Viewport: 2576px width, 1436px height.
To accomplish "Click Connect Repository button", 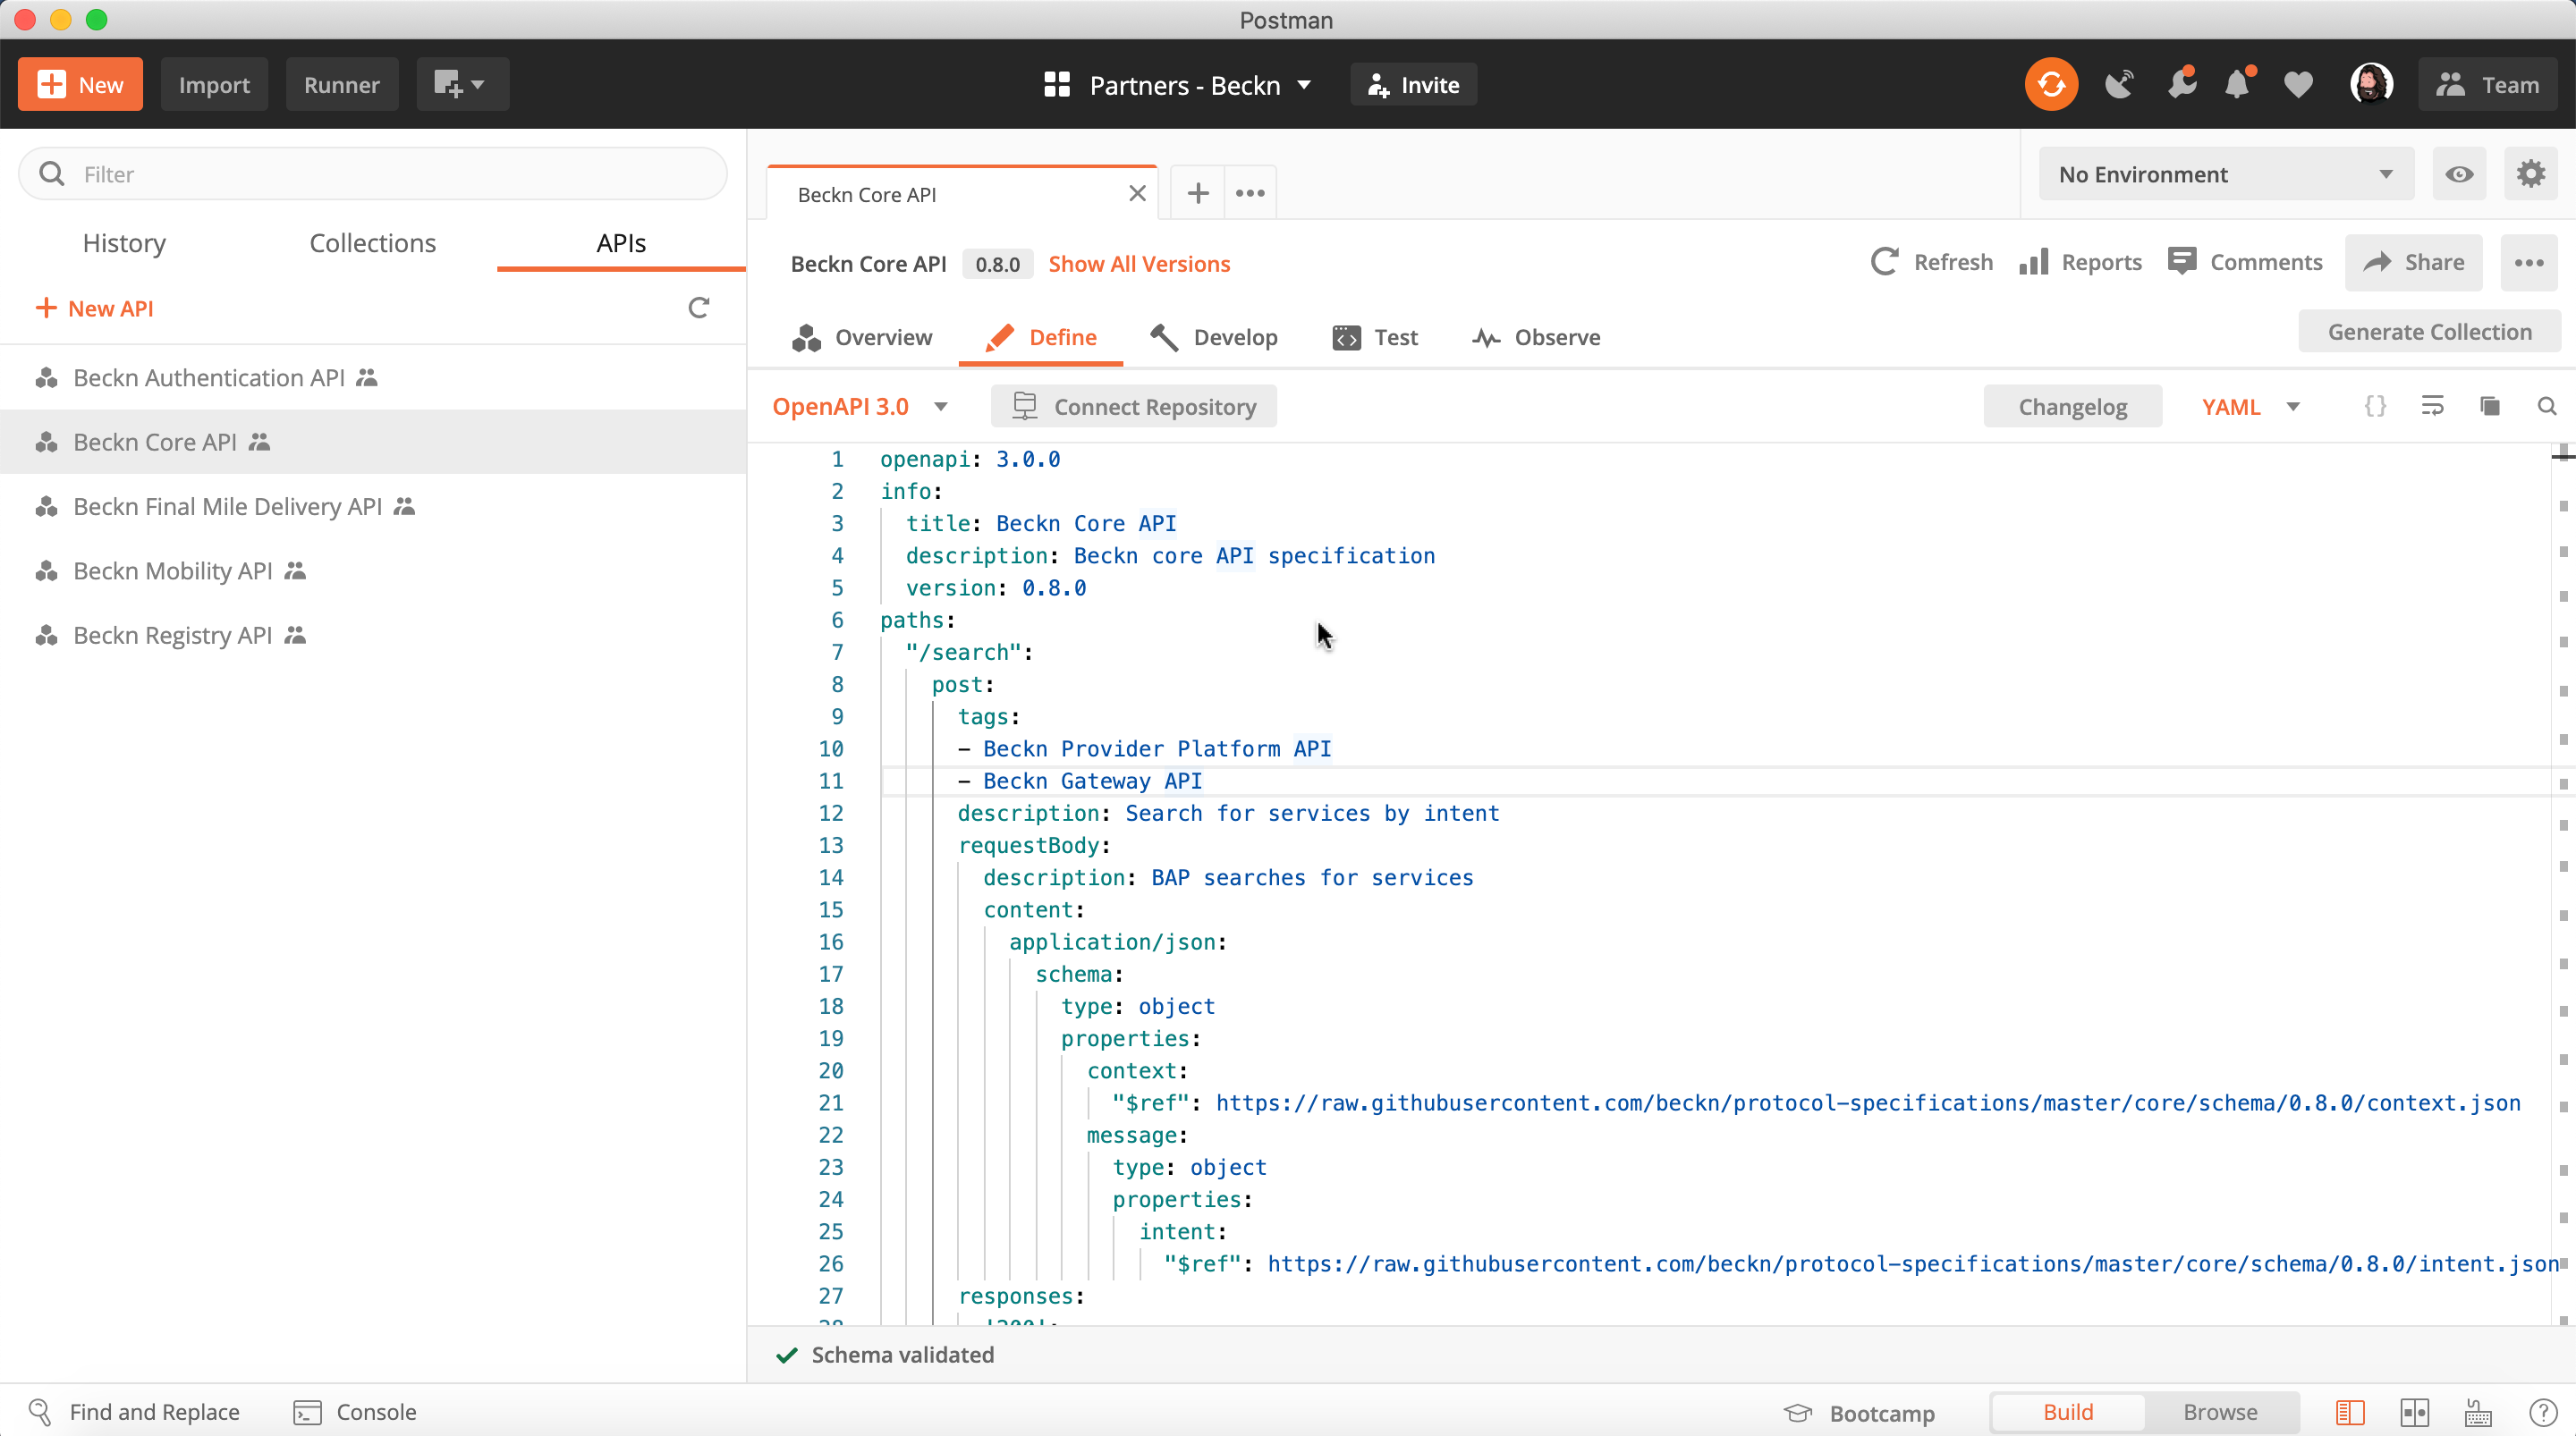I will [1134, 407].
